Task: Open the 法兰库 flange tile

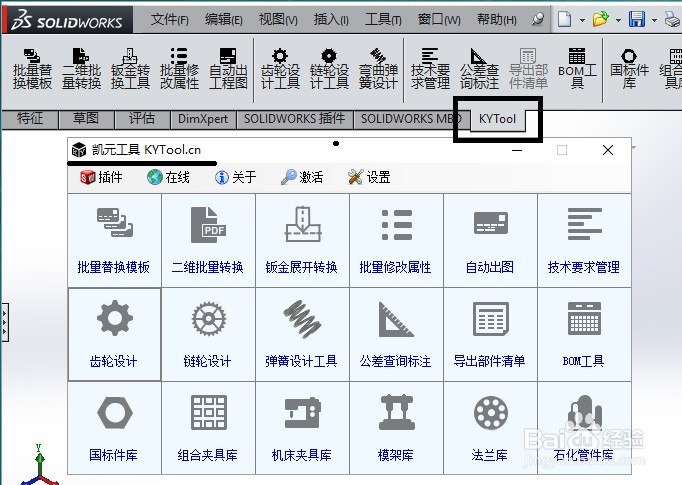Action: pyautogui.click(x=490, y=428)
